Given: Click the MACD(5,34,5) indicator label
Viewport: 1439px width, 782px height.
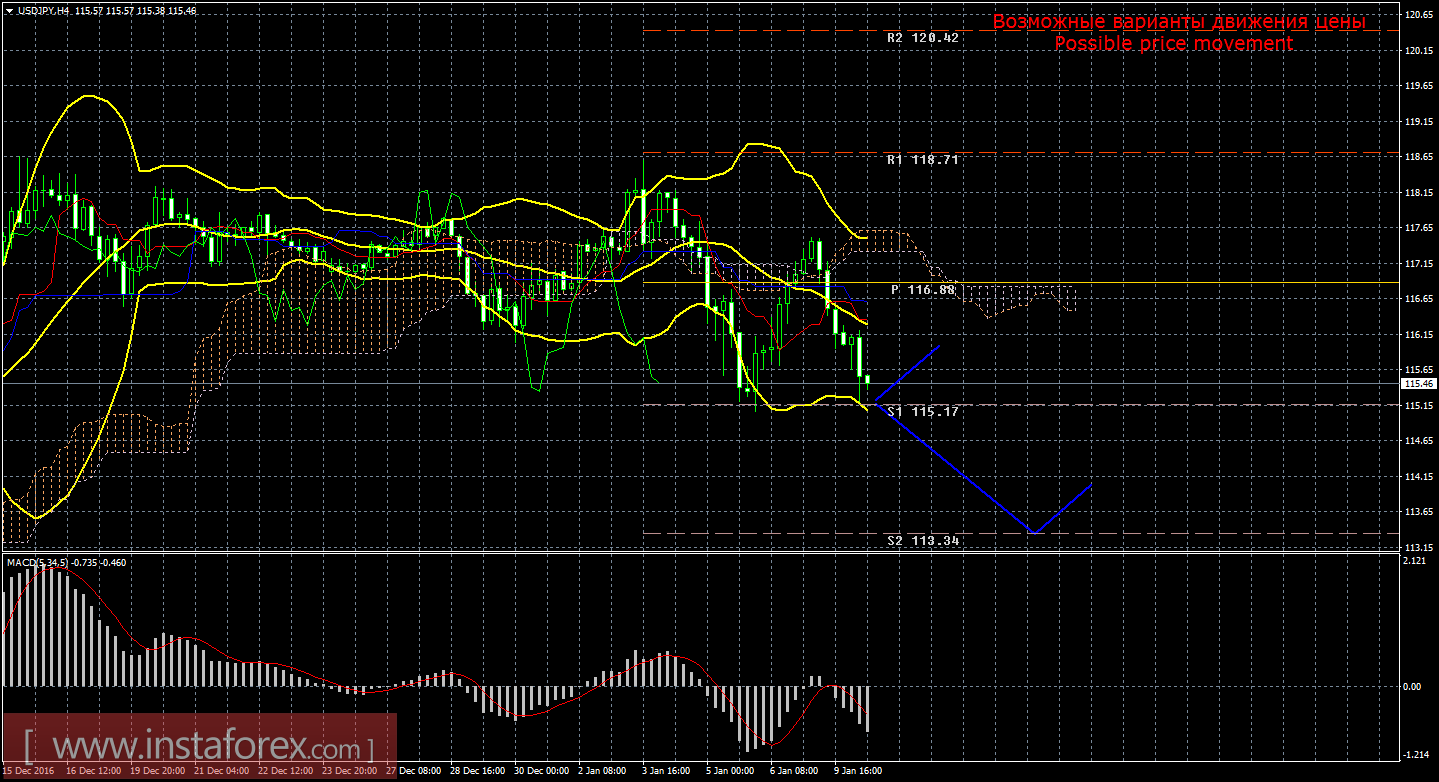Looking at the screenshot, I should point(38,563).
